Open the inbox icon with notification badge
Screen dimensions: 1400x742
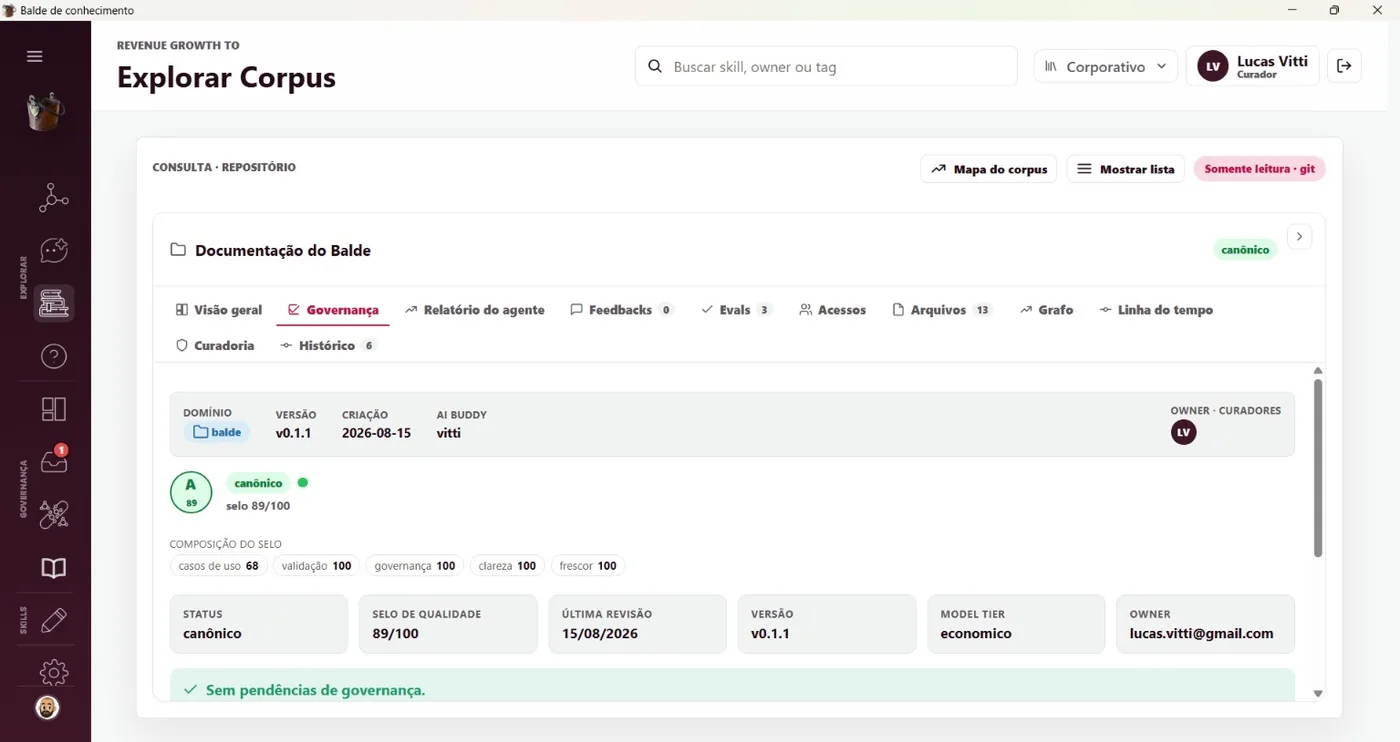coord(54,461)
